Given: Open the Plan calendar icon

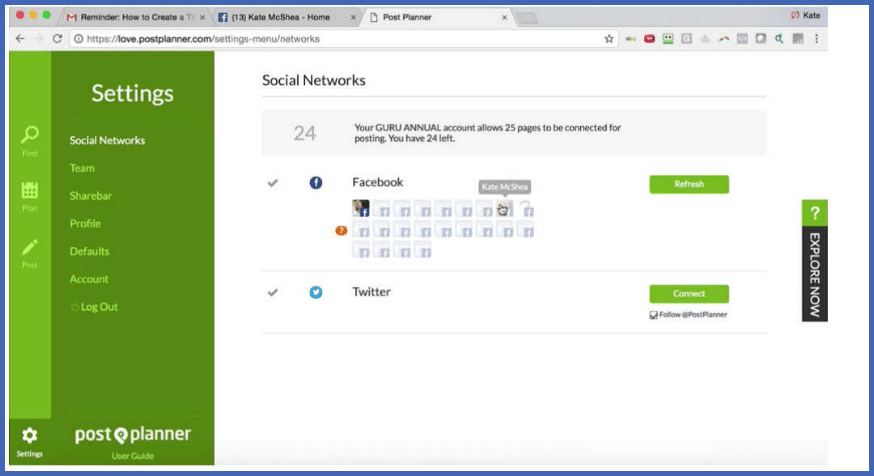Looking at the screenshot, I should coord(30,191).
